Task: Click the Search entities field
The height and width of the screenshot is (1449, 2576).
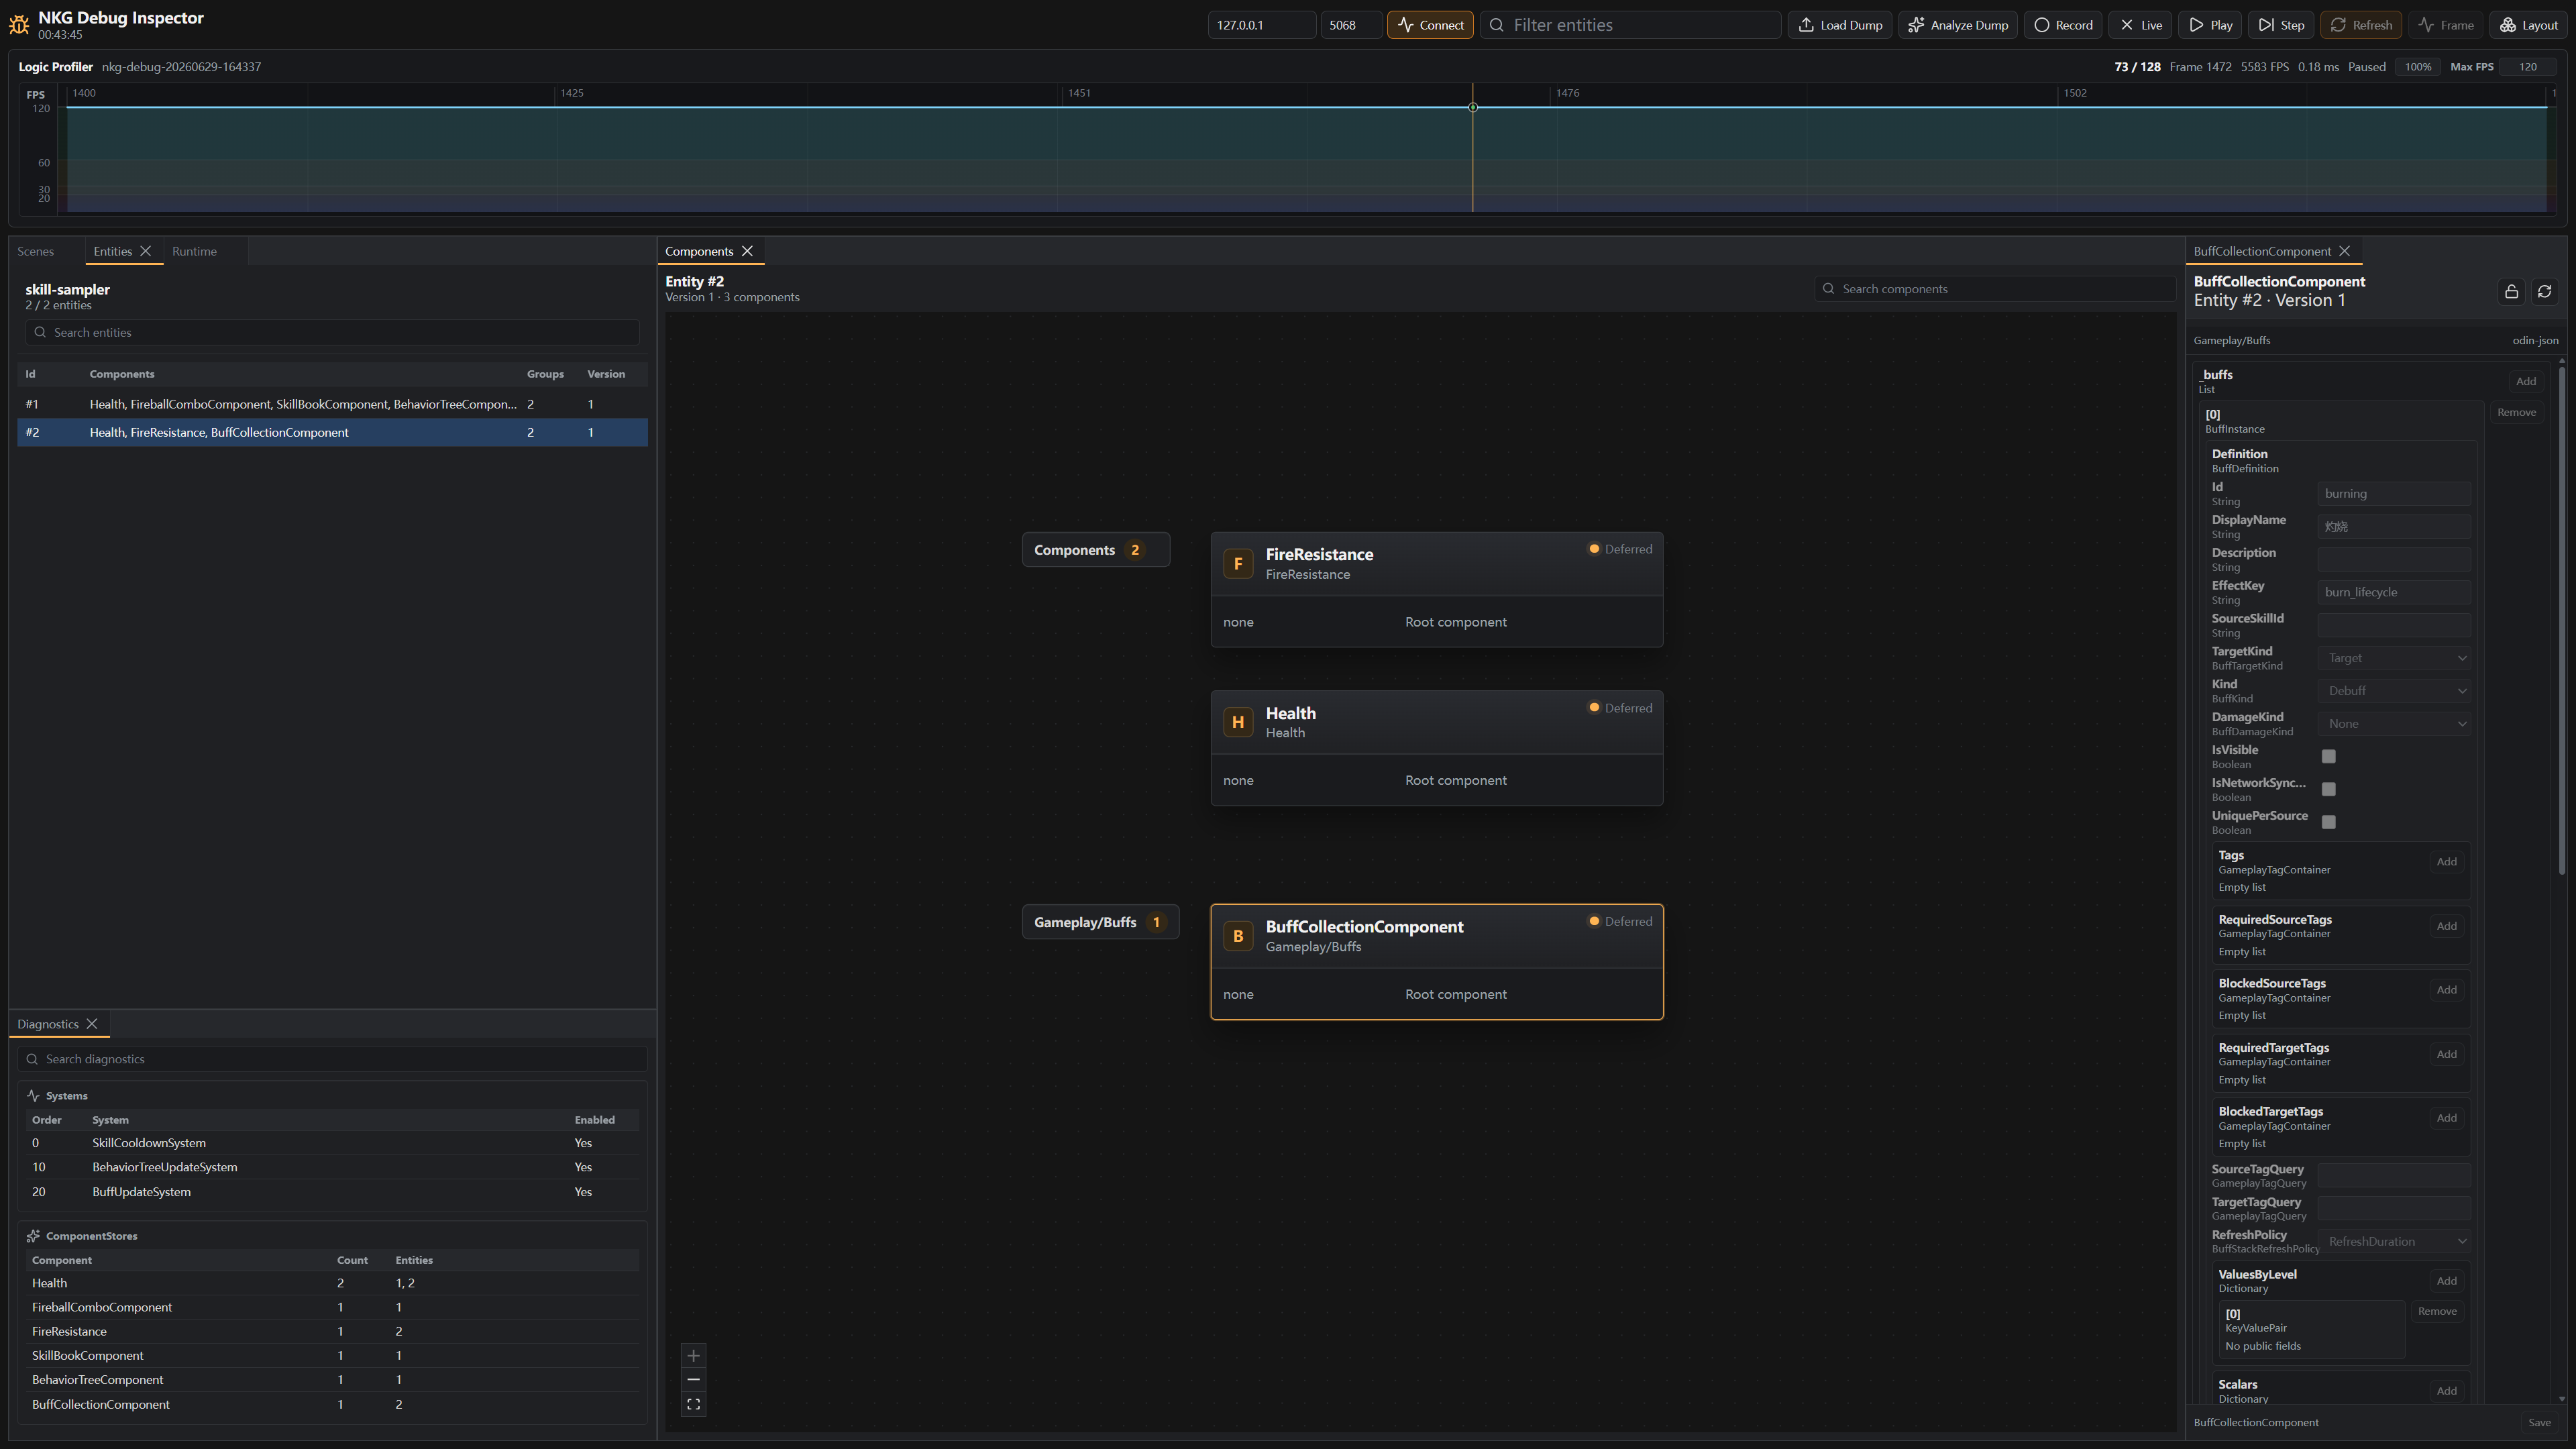Action: (x=332, y=332)
